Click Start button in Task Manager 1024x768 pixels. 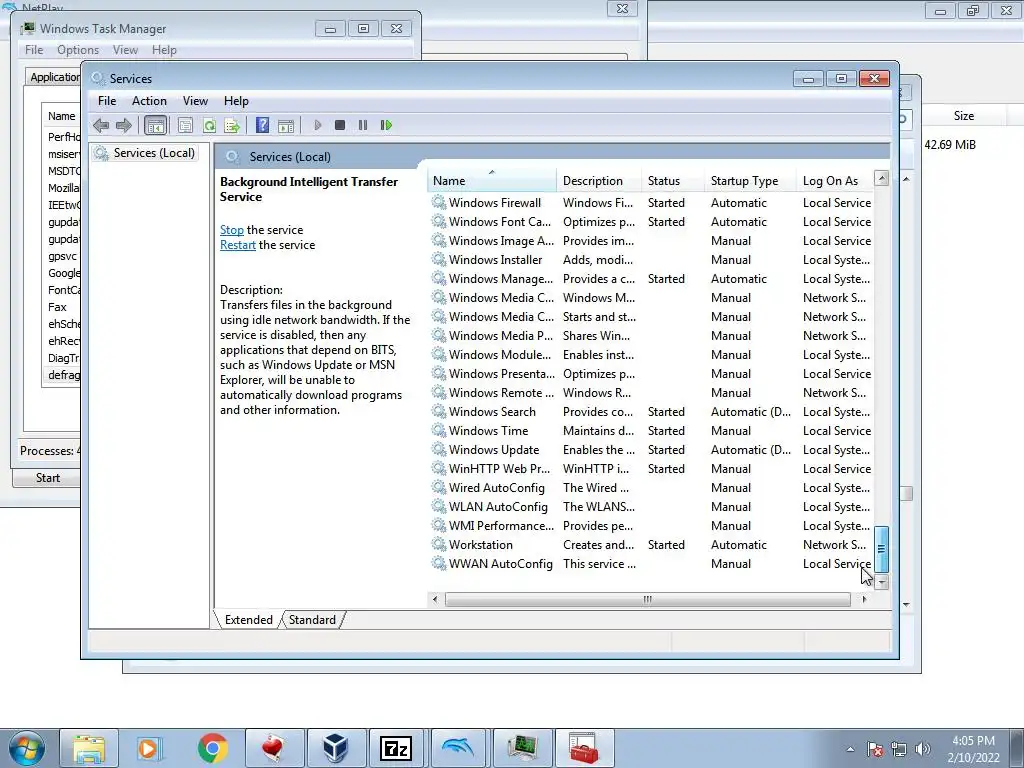[x=47, y=478]
